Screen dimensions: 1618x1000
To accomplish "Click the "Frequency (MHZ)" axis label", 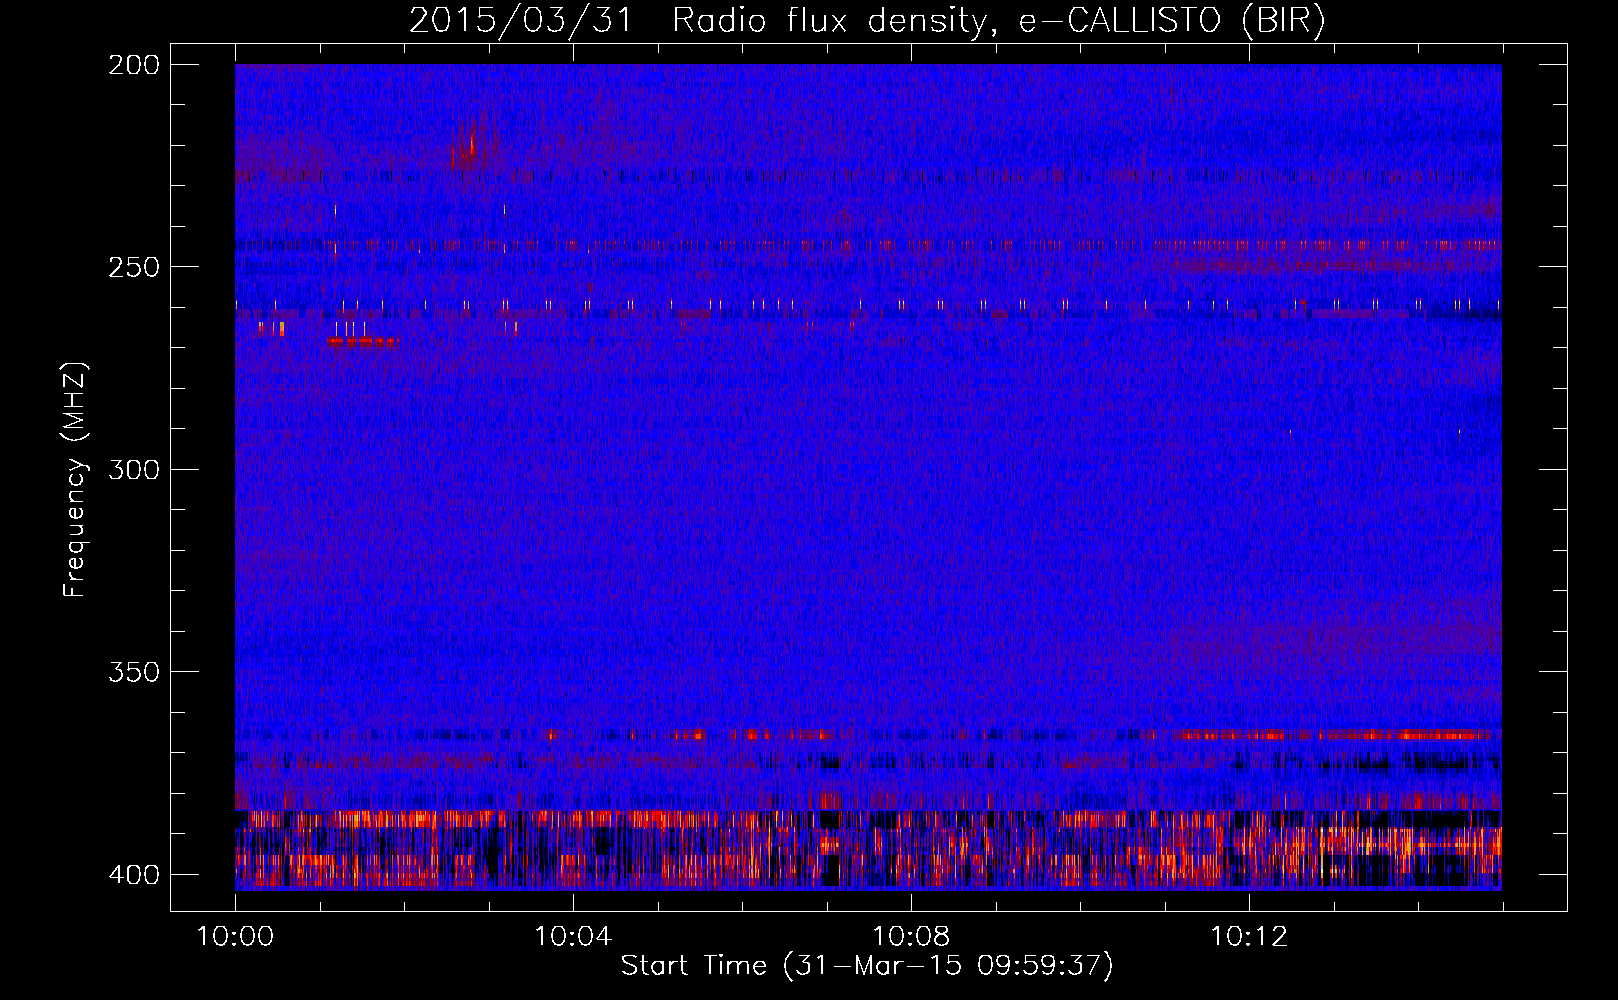I will coord(75,479).
